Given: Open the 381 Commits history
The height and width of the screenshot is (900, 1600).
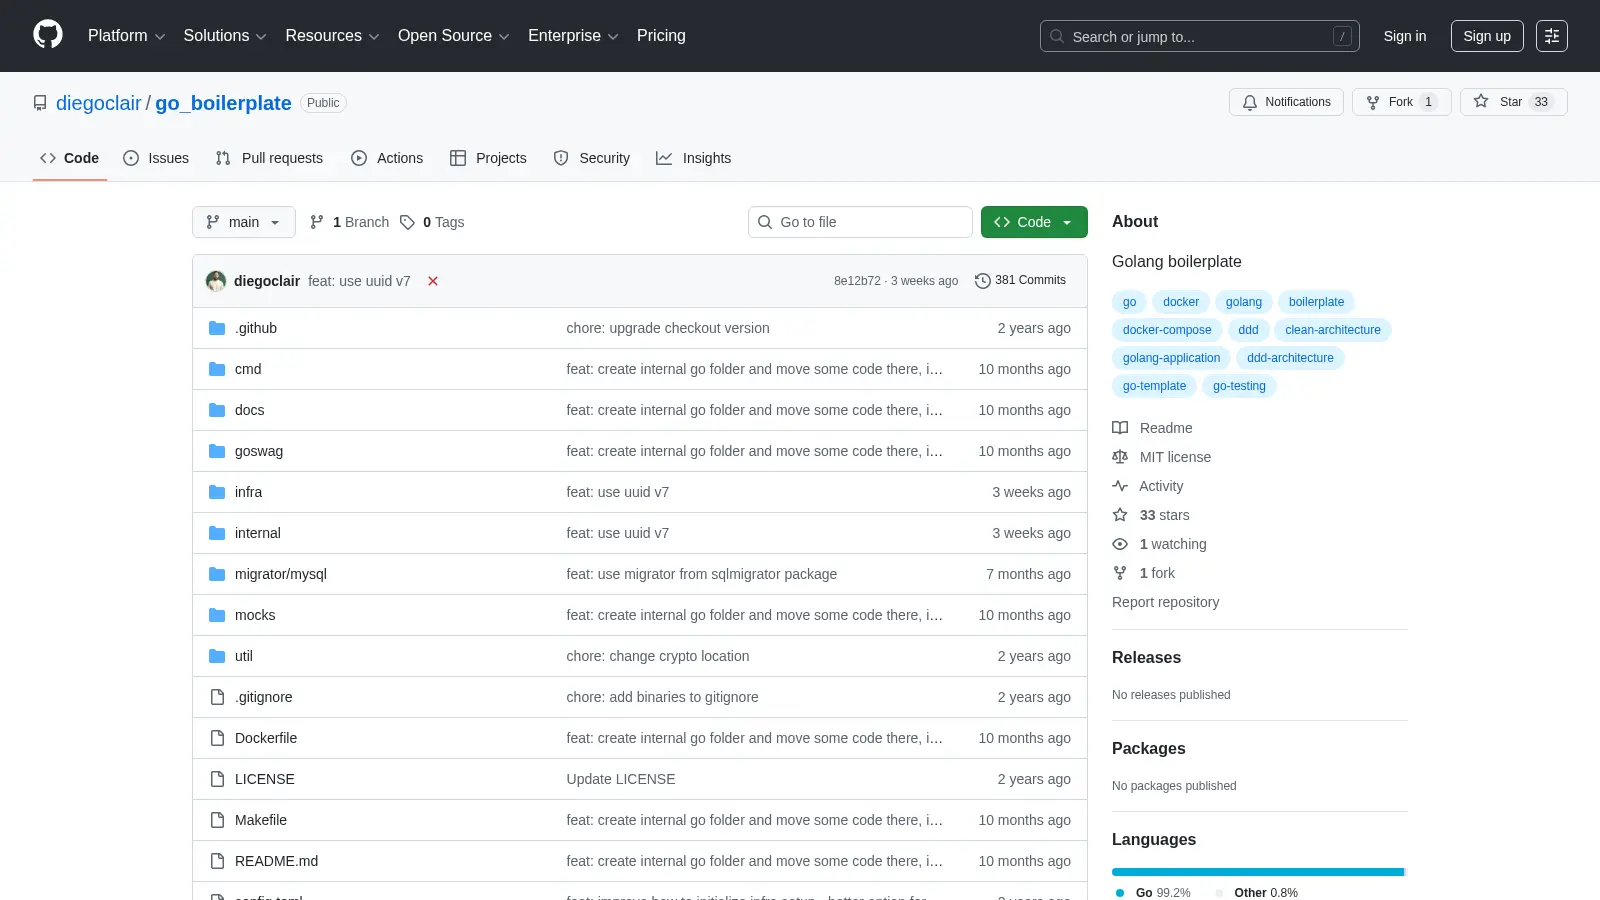Looking at the screenshot, I should point(1020,281).
